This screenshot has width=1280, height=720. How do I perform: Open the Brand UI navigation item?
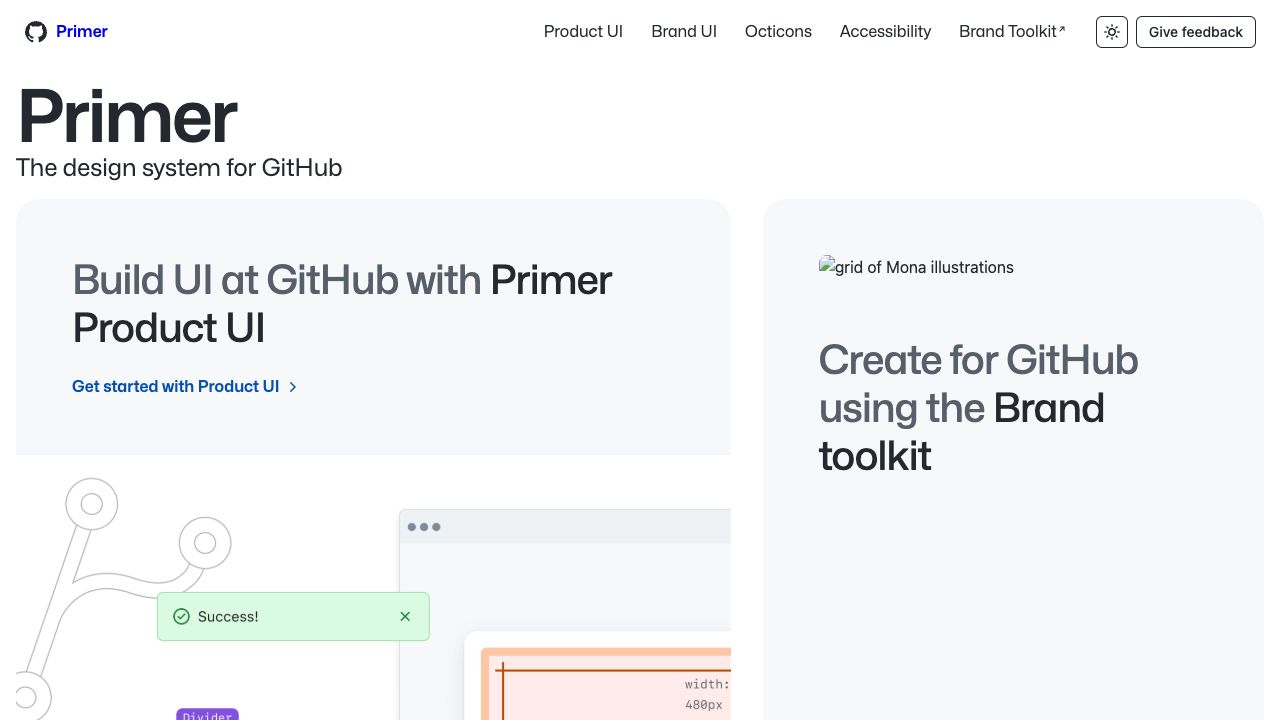pos(684,31)
